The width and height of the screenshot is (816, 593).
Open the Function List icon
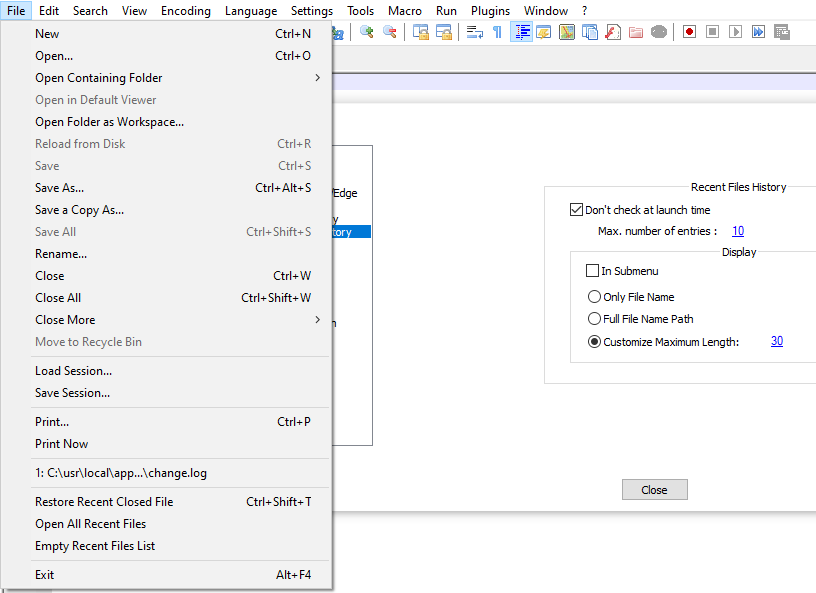(x=613, y=32)
